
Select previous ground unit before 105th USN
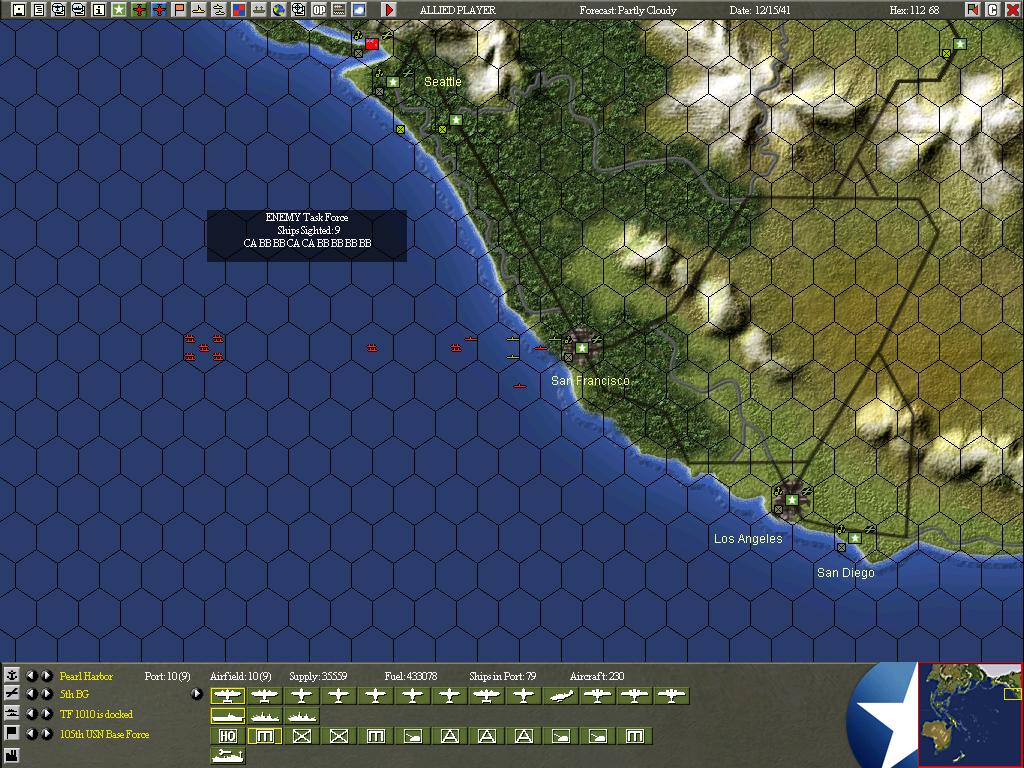31,733
